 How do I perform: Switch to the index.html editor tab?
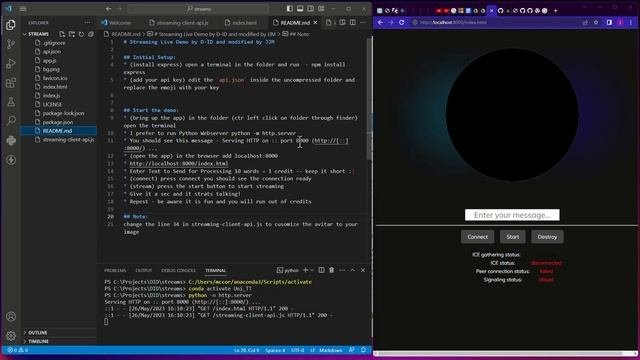[x=244, y=22]
